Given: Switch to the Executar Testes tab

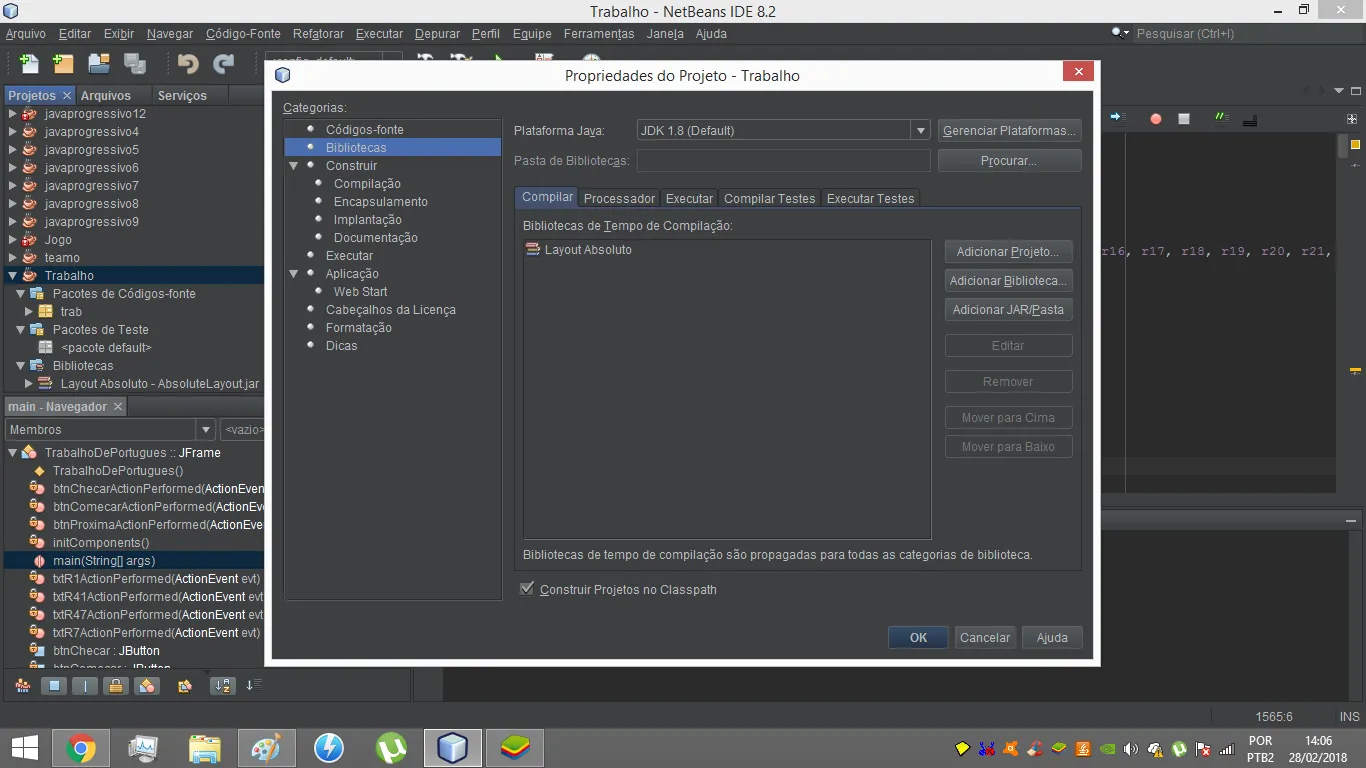Looking at the screenshot, I should tap(870, 198).
